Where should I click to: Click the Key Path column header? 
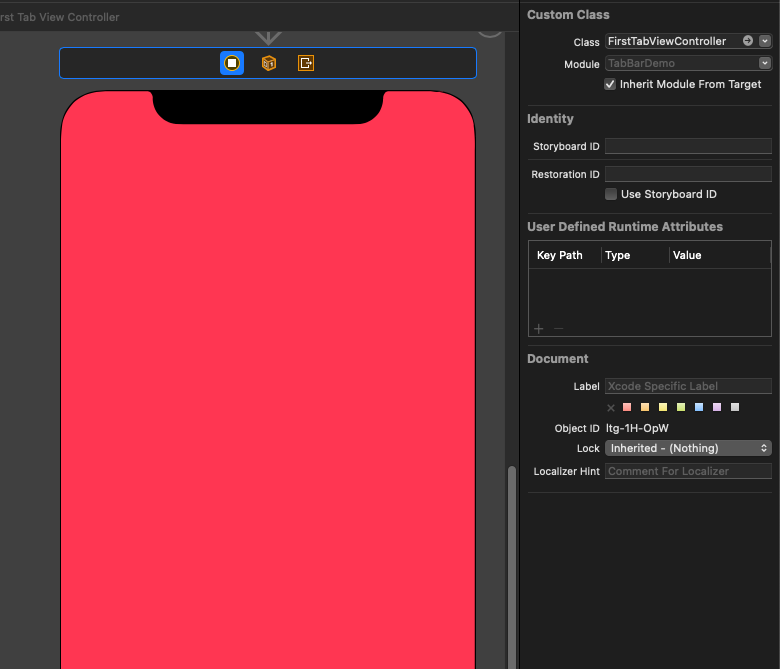pyautogui.click(x=560, y=255)
